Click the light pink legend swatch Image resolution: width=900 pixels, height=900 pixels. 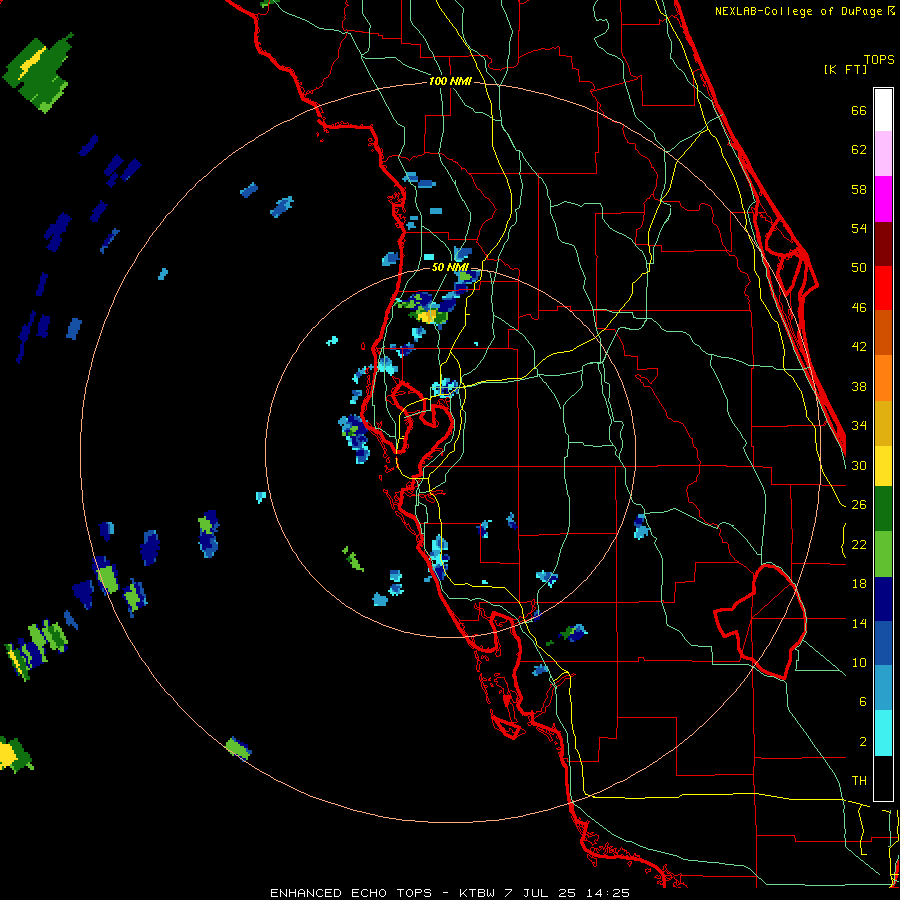883,154
